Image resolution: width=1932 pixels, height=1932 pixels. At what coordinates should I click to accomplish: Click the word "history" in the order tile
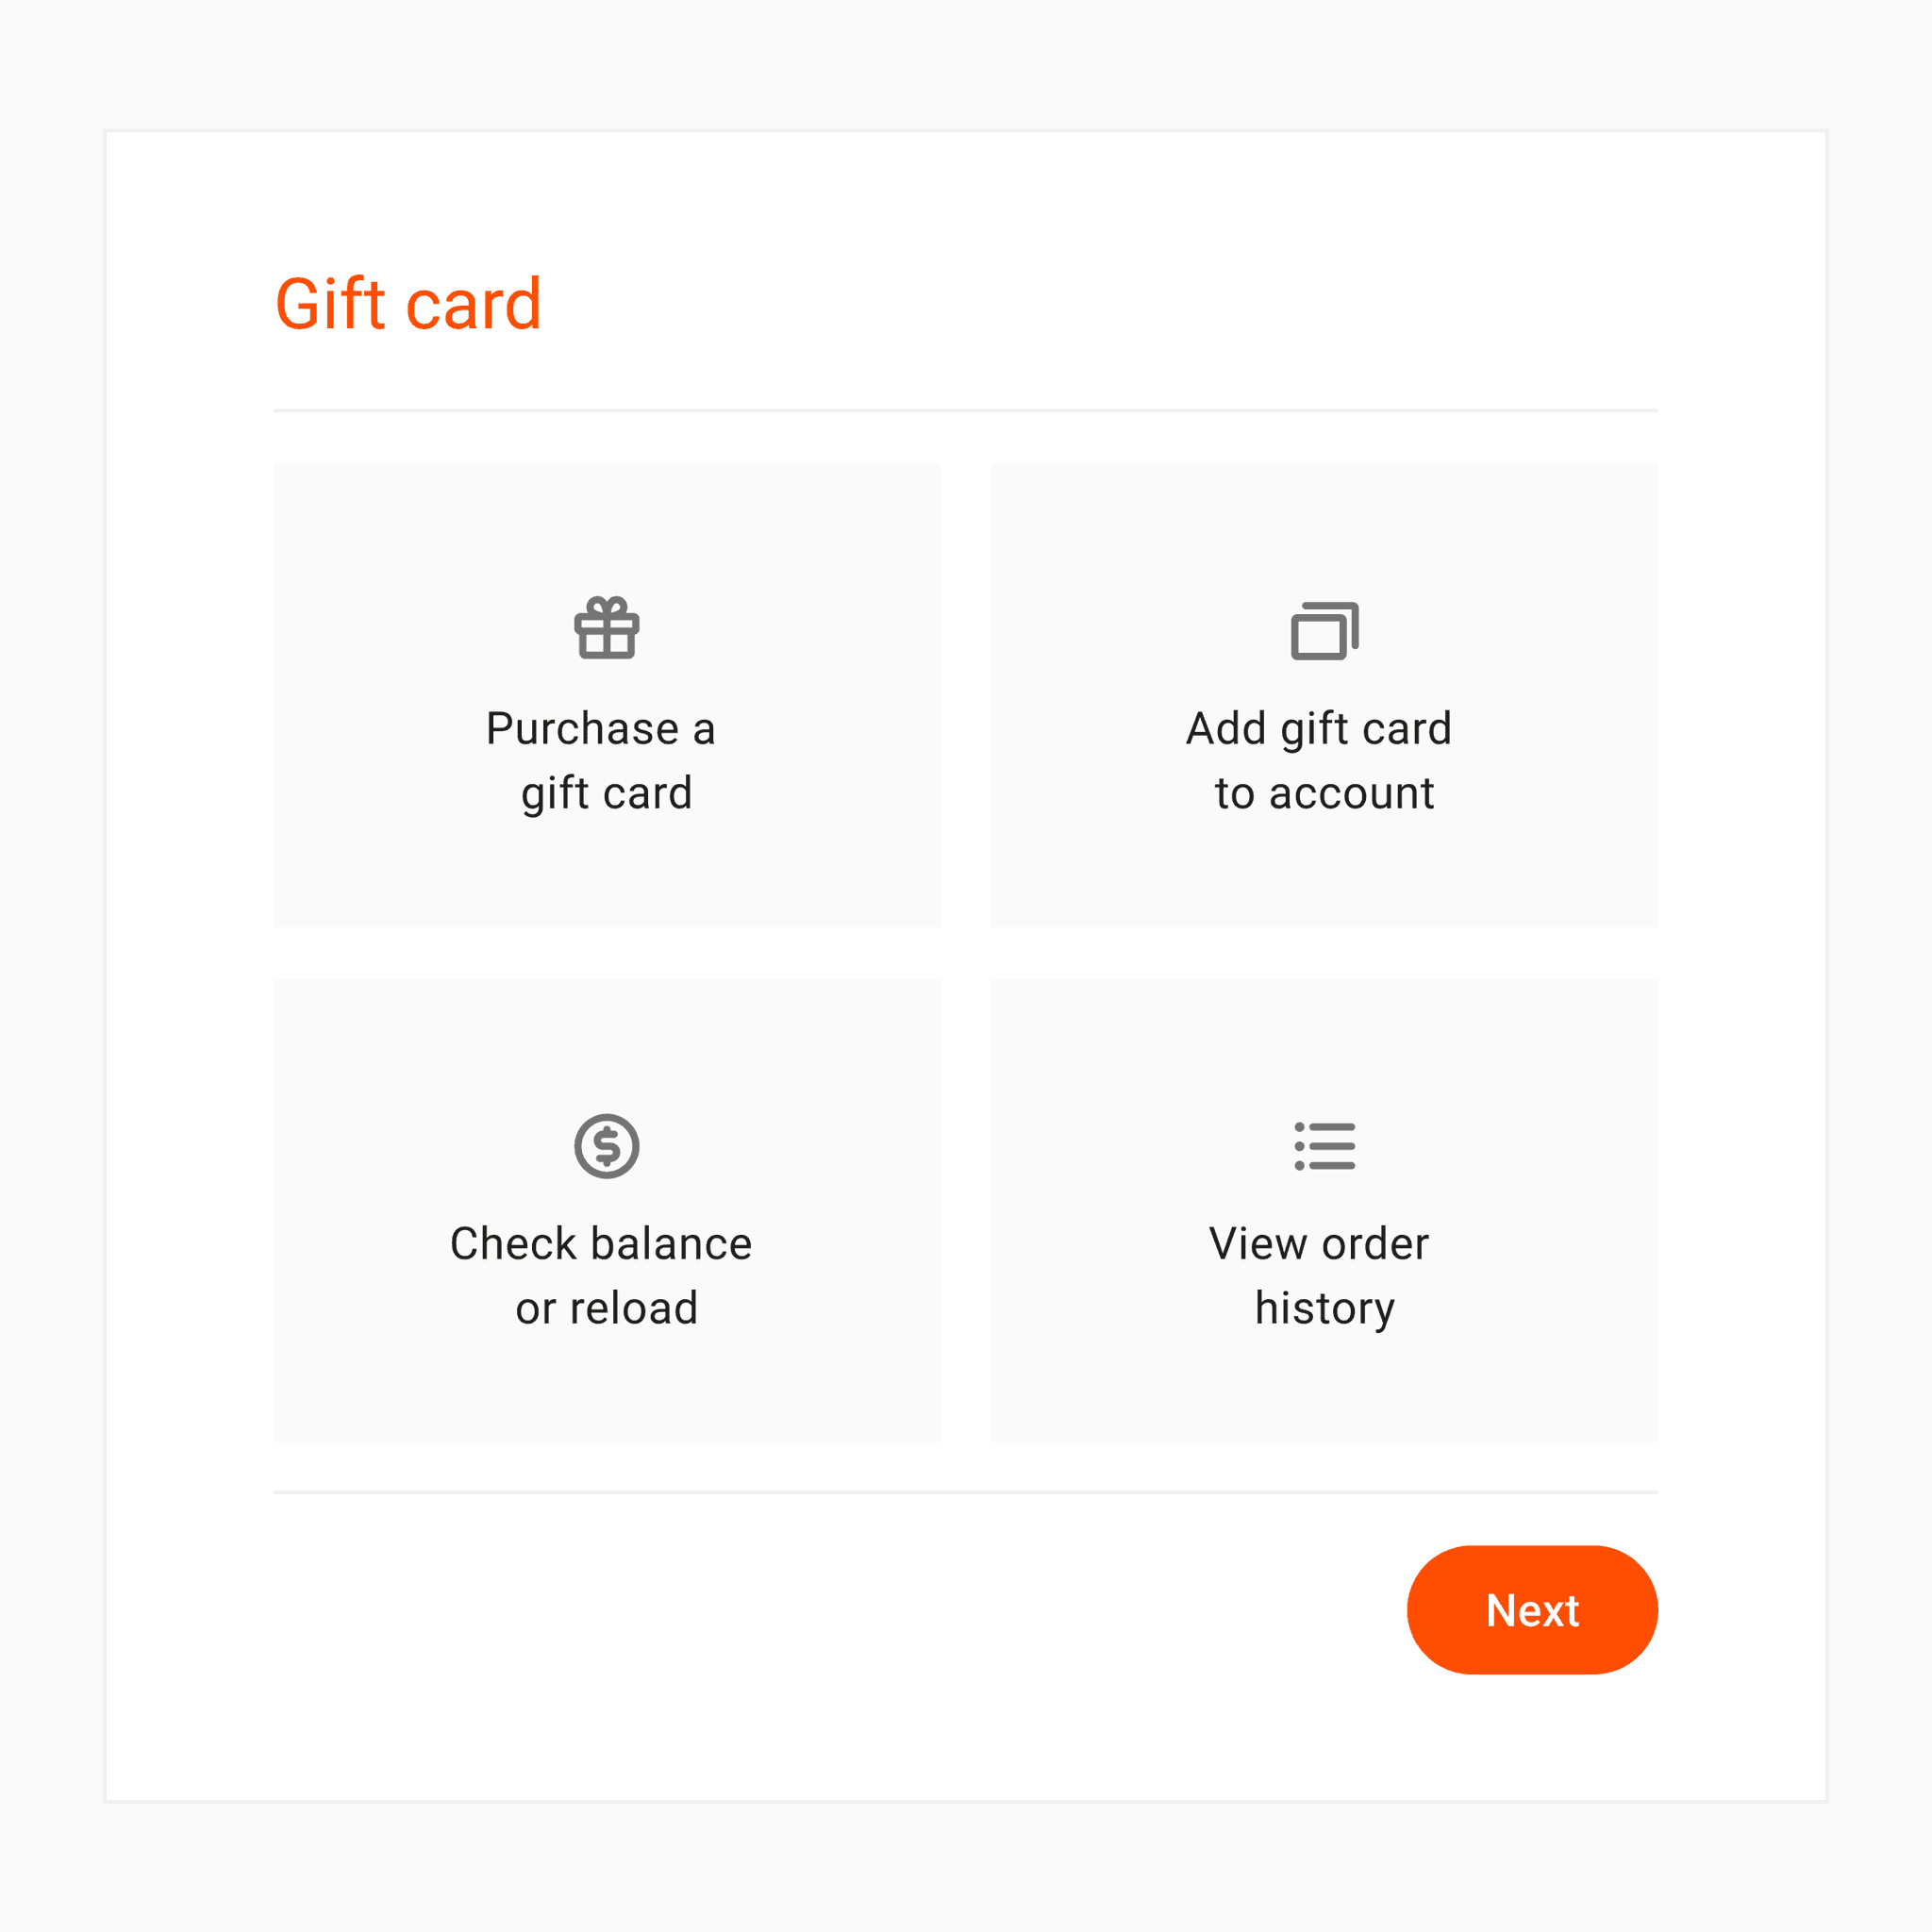click(1325, 1309)
